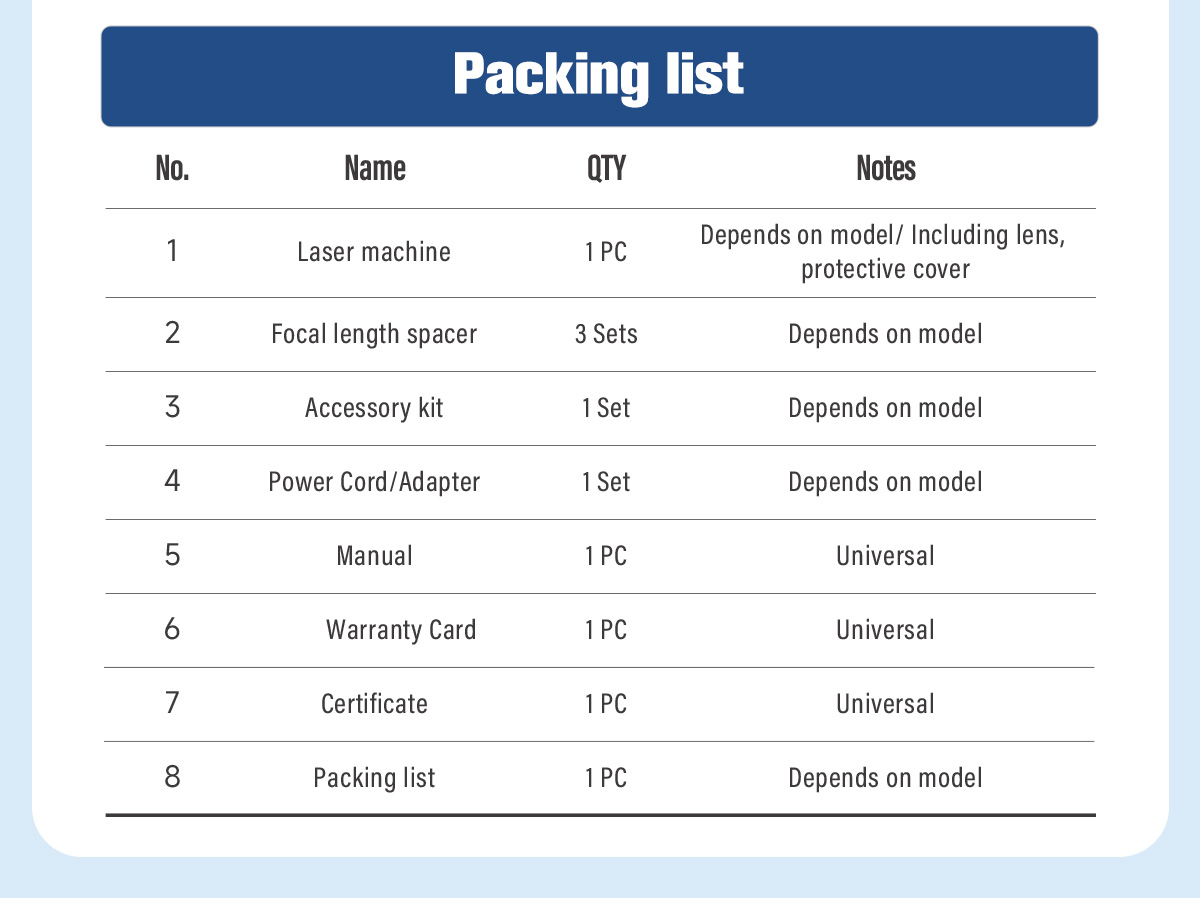Select row number 4

tap(173, 482)
